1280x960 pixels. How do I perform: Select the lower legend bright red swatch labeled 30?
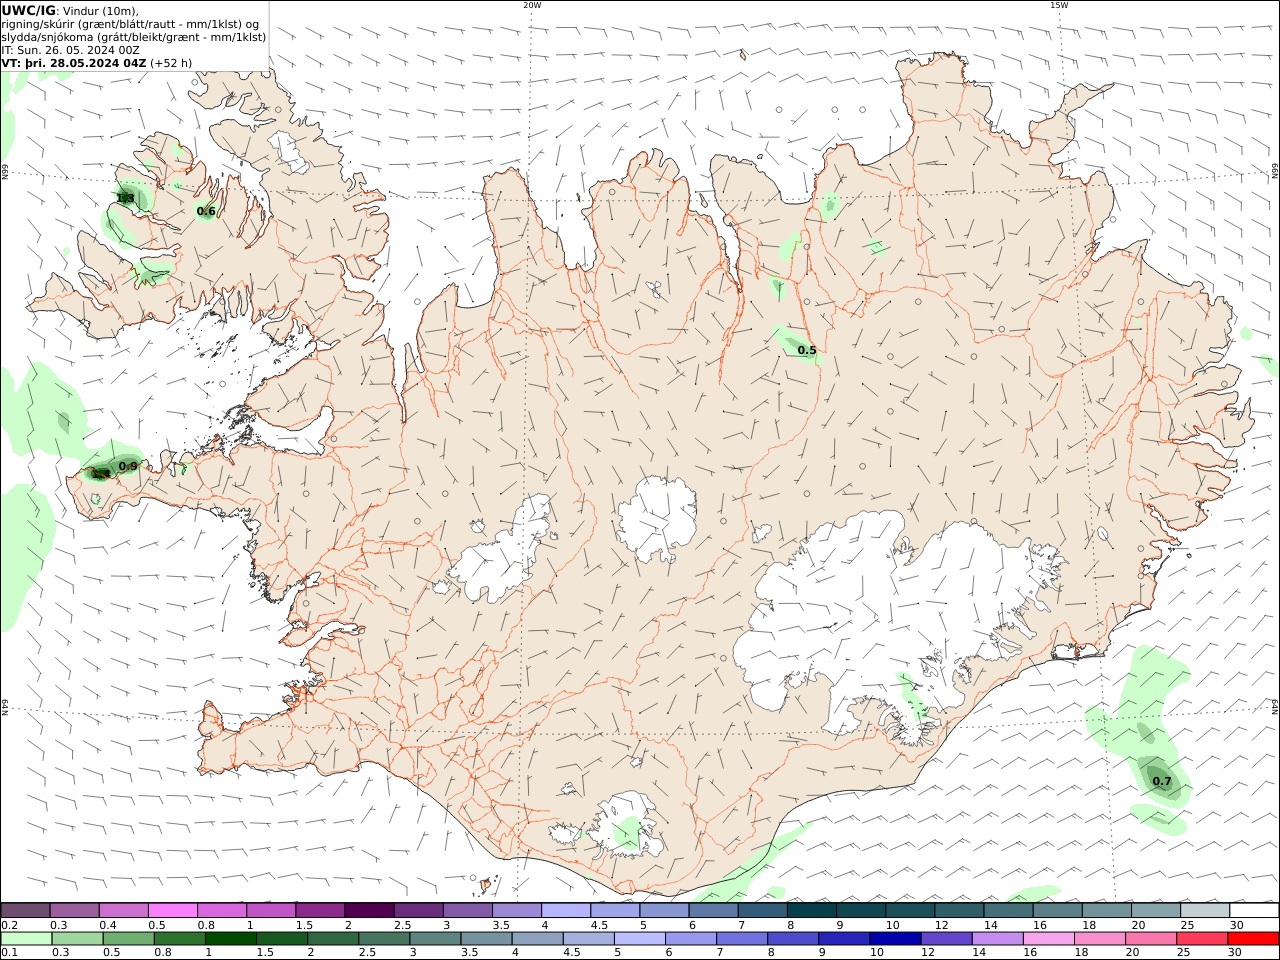(1252, 938)
